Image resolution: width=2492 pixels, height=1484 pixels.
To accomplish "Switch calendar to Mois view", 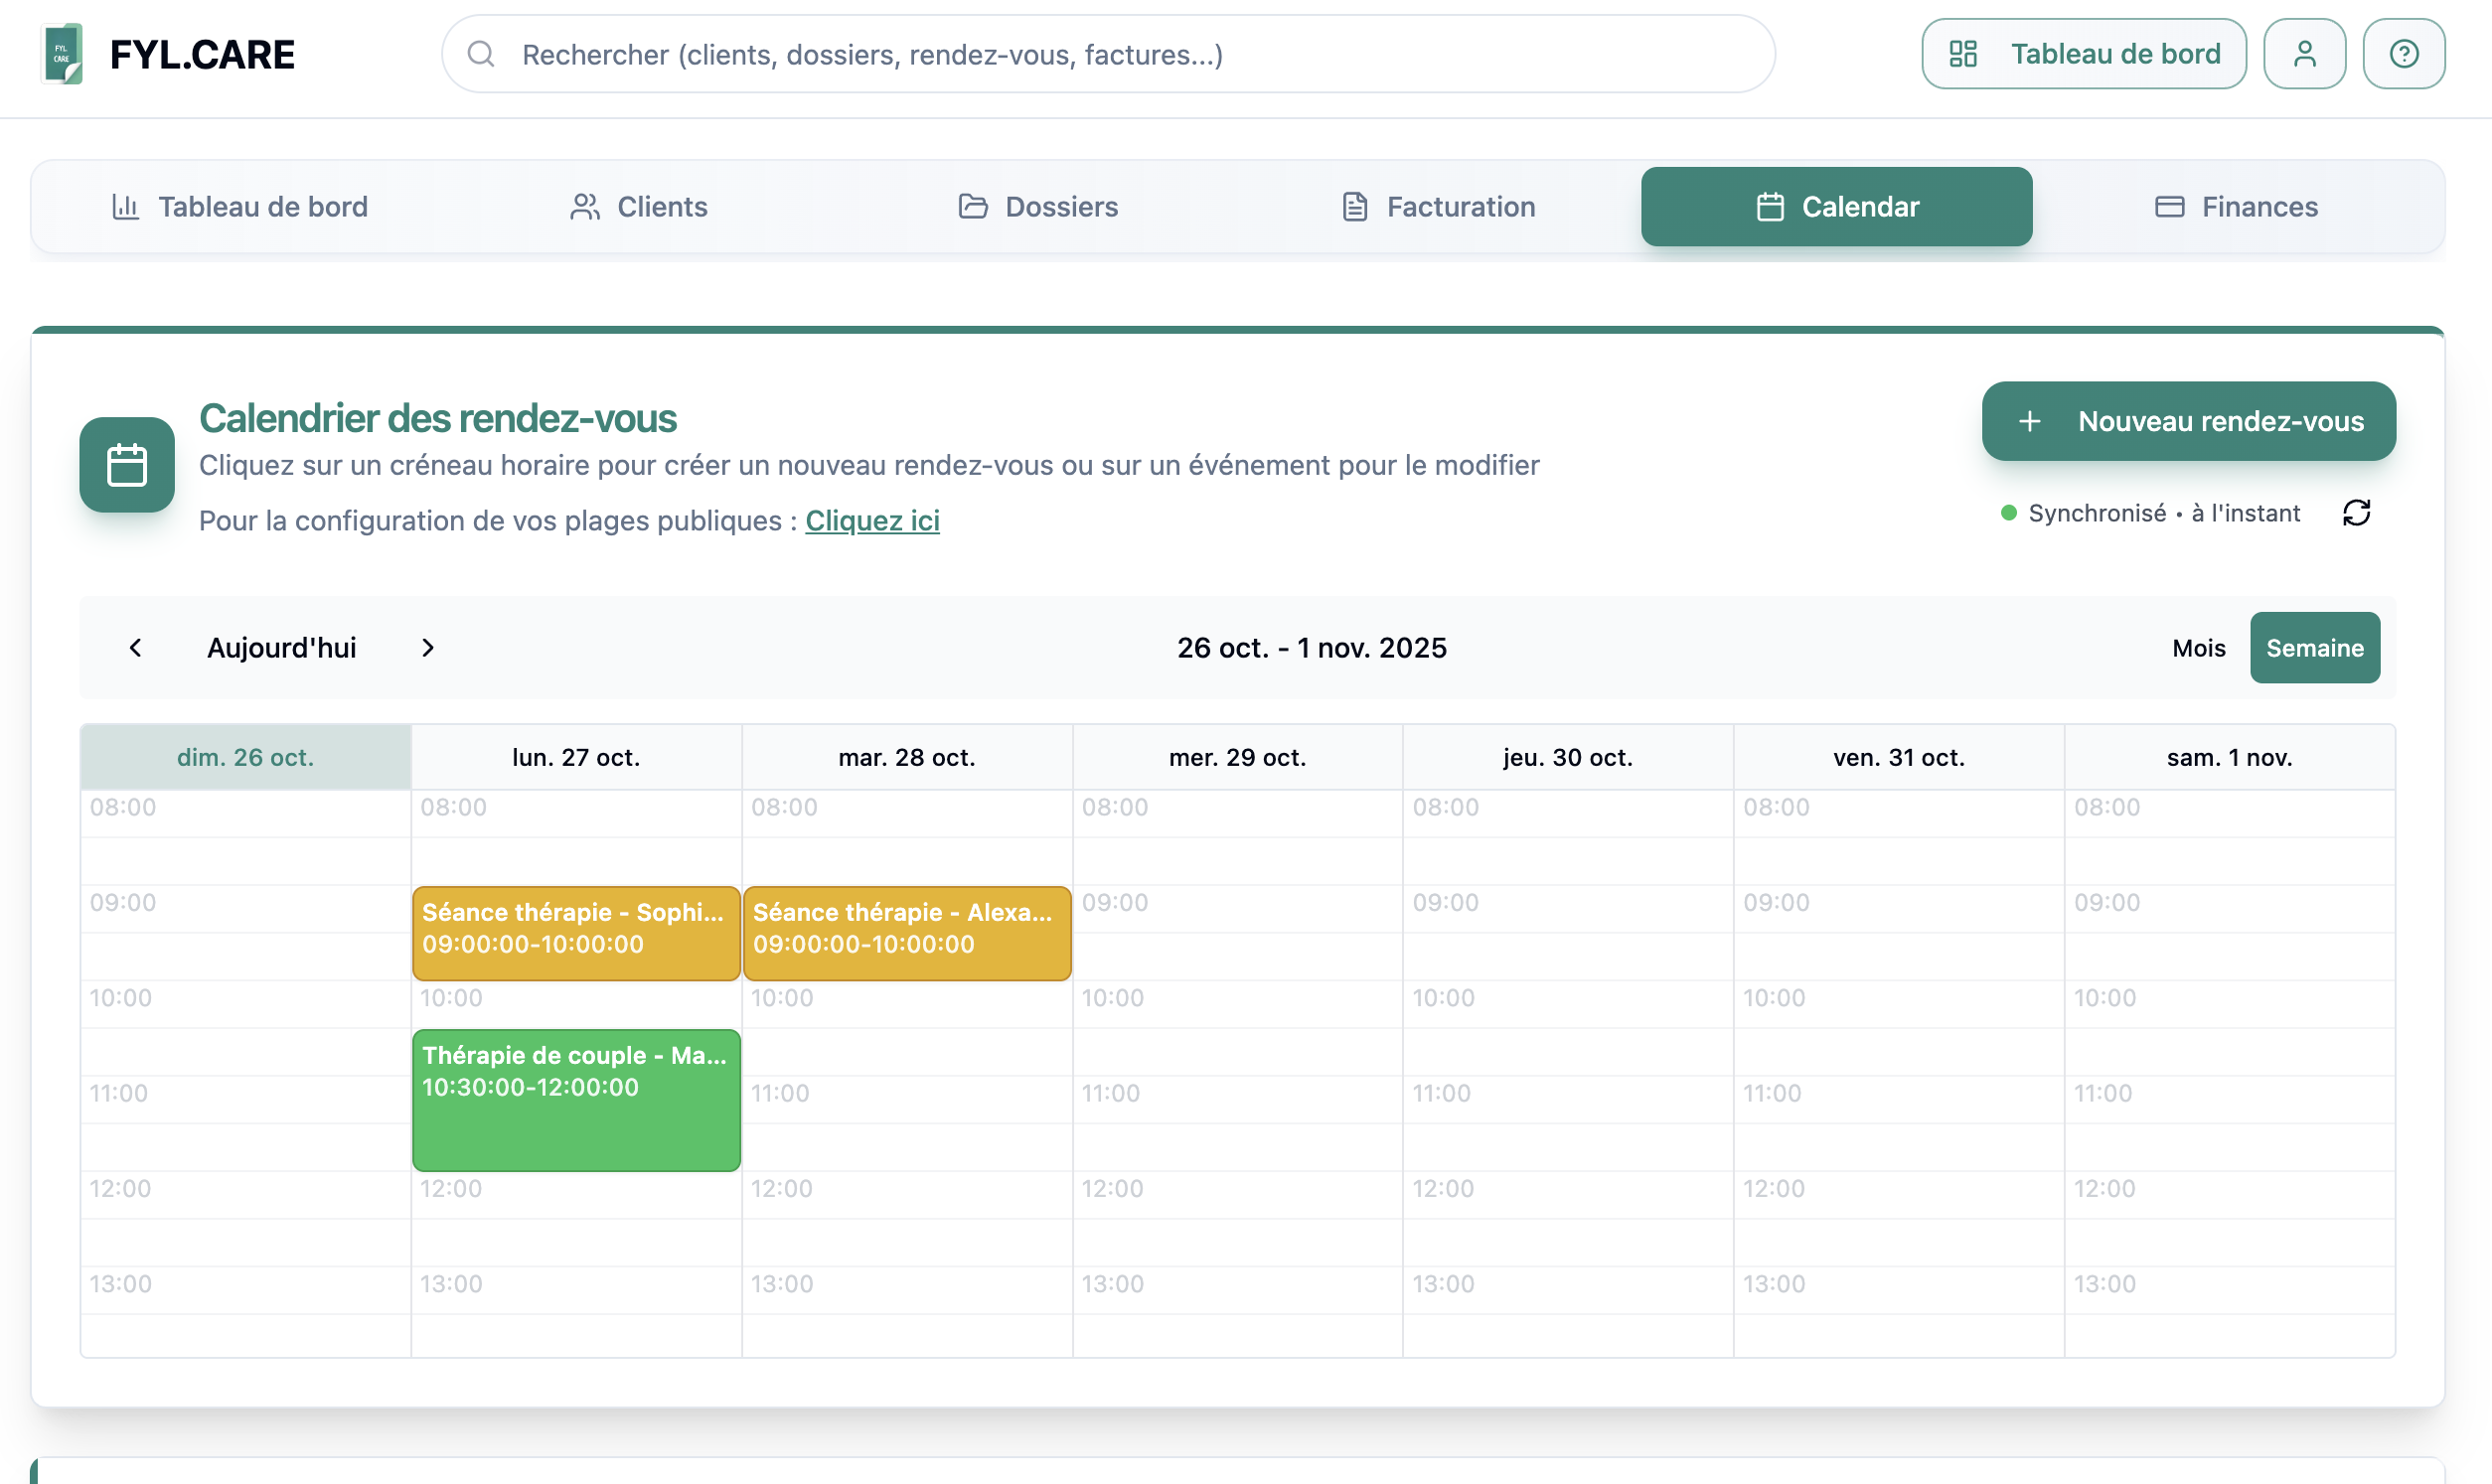I will 2197,648.
